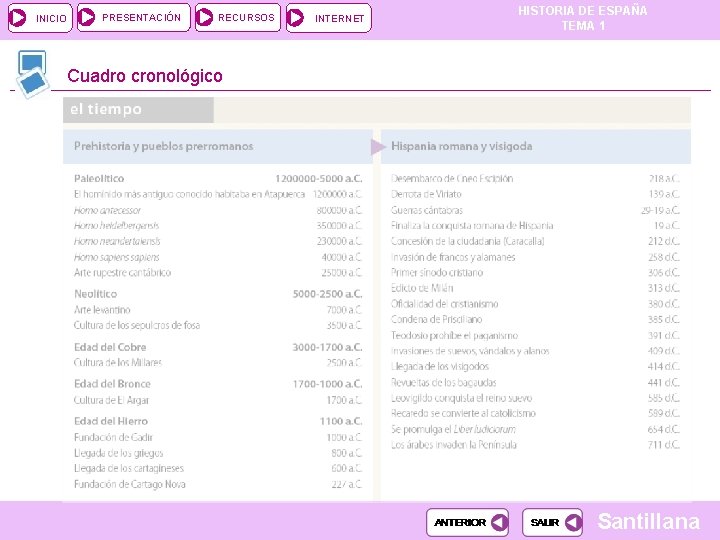720x540 pixels.
Task: Click the 'Edad del Cobre' heading
Action: click(110, 347)
